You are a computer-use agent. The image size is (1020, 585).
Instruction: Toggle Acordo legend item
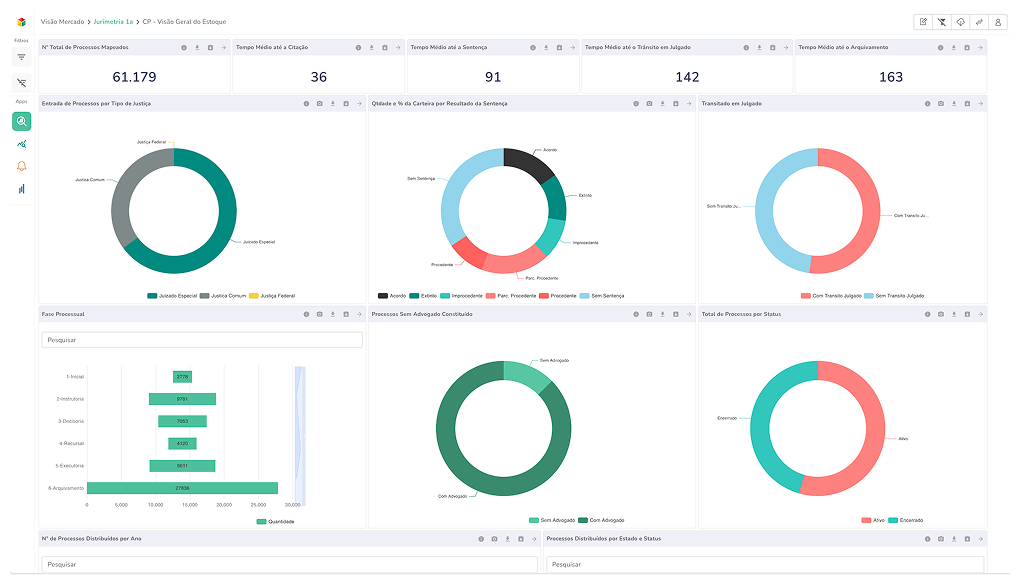392,296
